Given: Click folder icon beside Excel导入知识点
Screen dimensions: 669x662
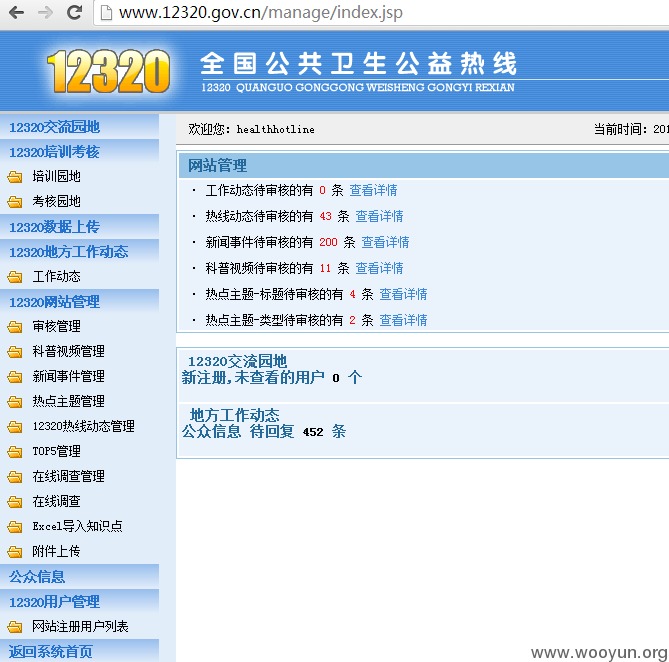Looking at the screenshot, I should click(x=15, y=527).
